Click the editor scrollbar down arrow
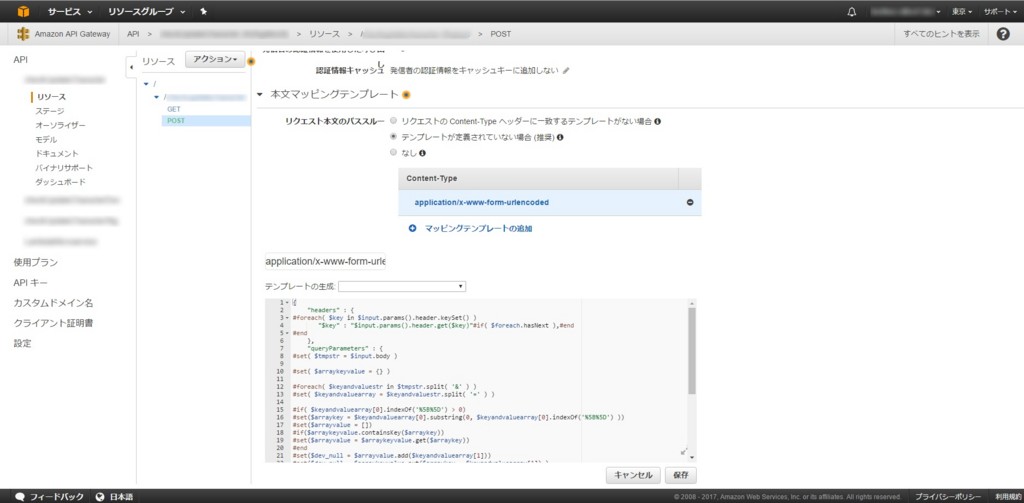The image size is (1024, 503). click(692, 457)
